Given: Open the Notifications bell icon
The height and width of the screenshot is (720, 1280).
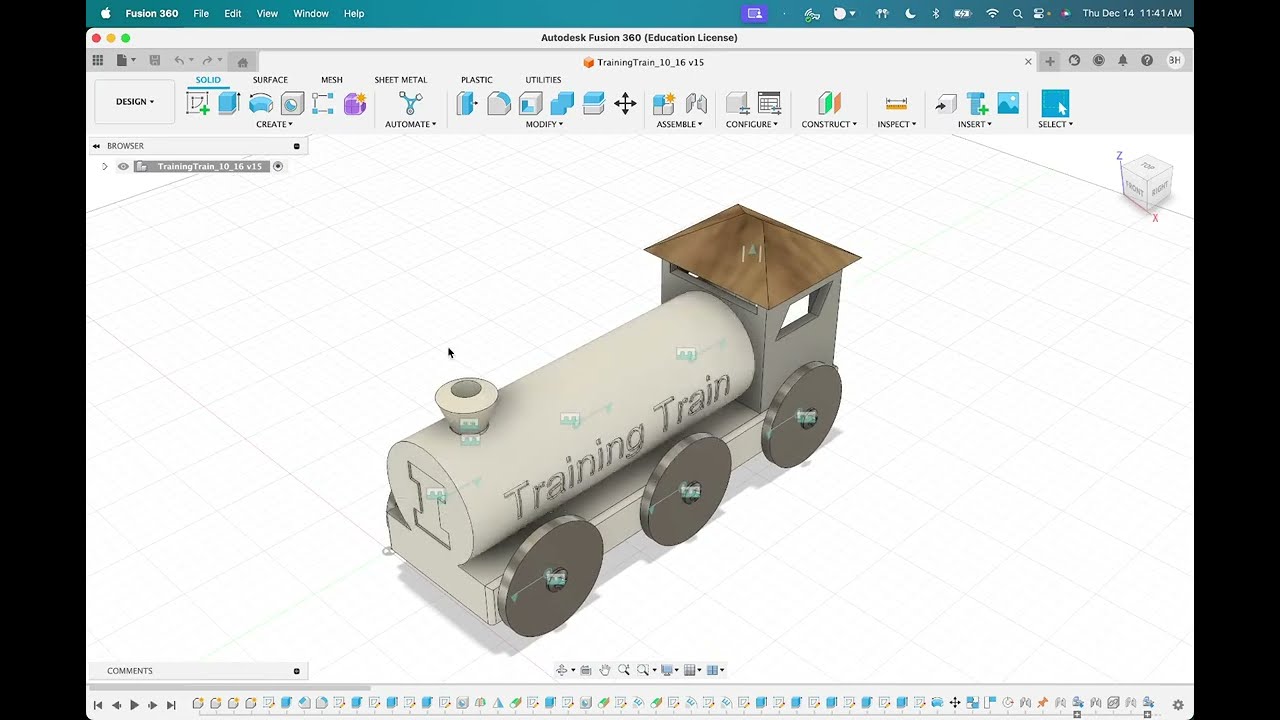Looking at the screenshot, I should tap(1122, 61).
